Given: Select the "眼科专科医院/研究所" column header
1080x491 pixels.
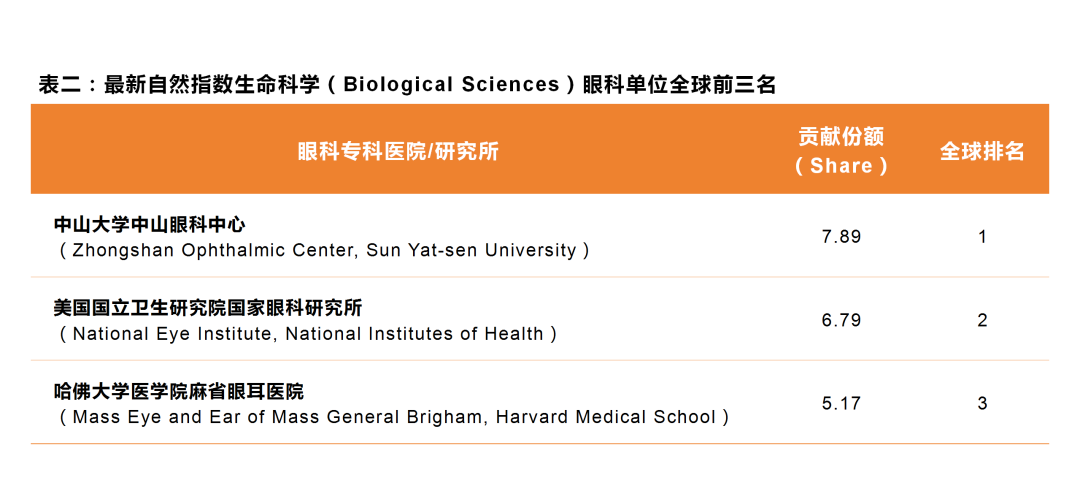Looking at the screenshot, I should 398,151.
